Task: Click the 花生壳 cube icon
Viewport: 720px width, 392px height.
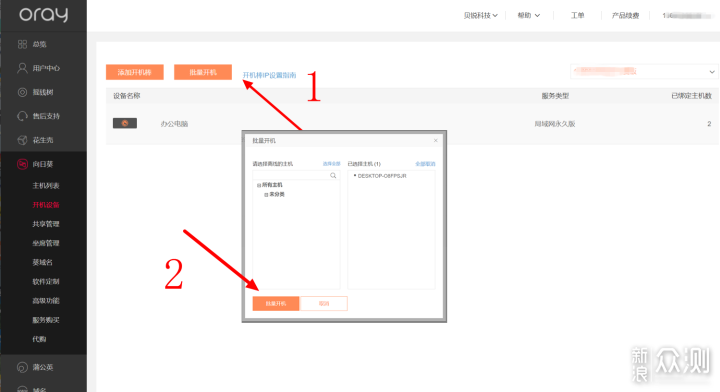Action: point(22,140)
